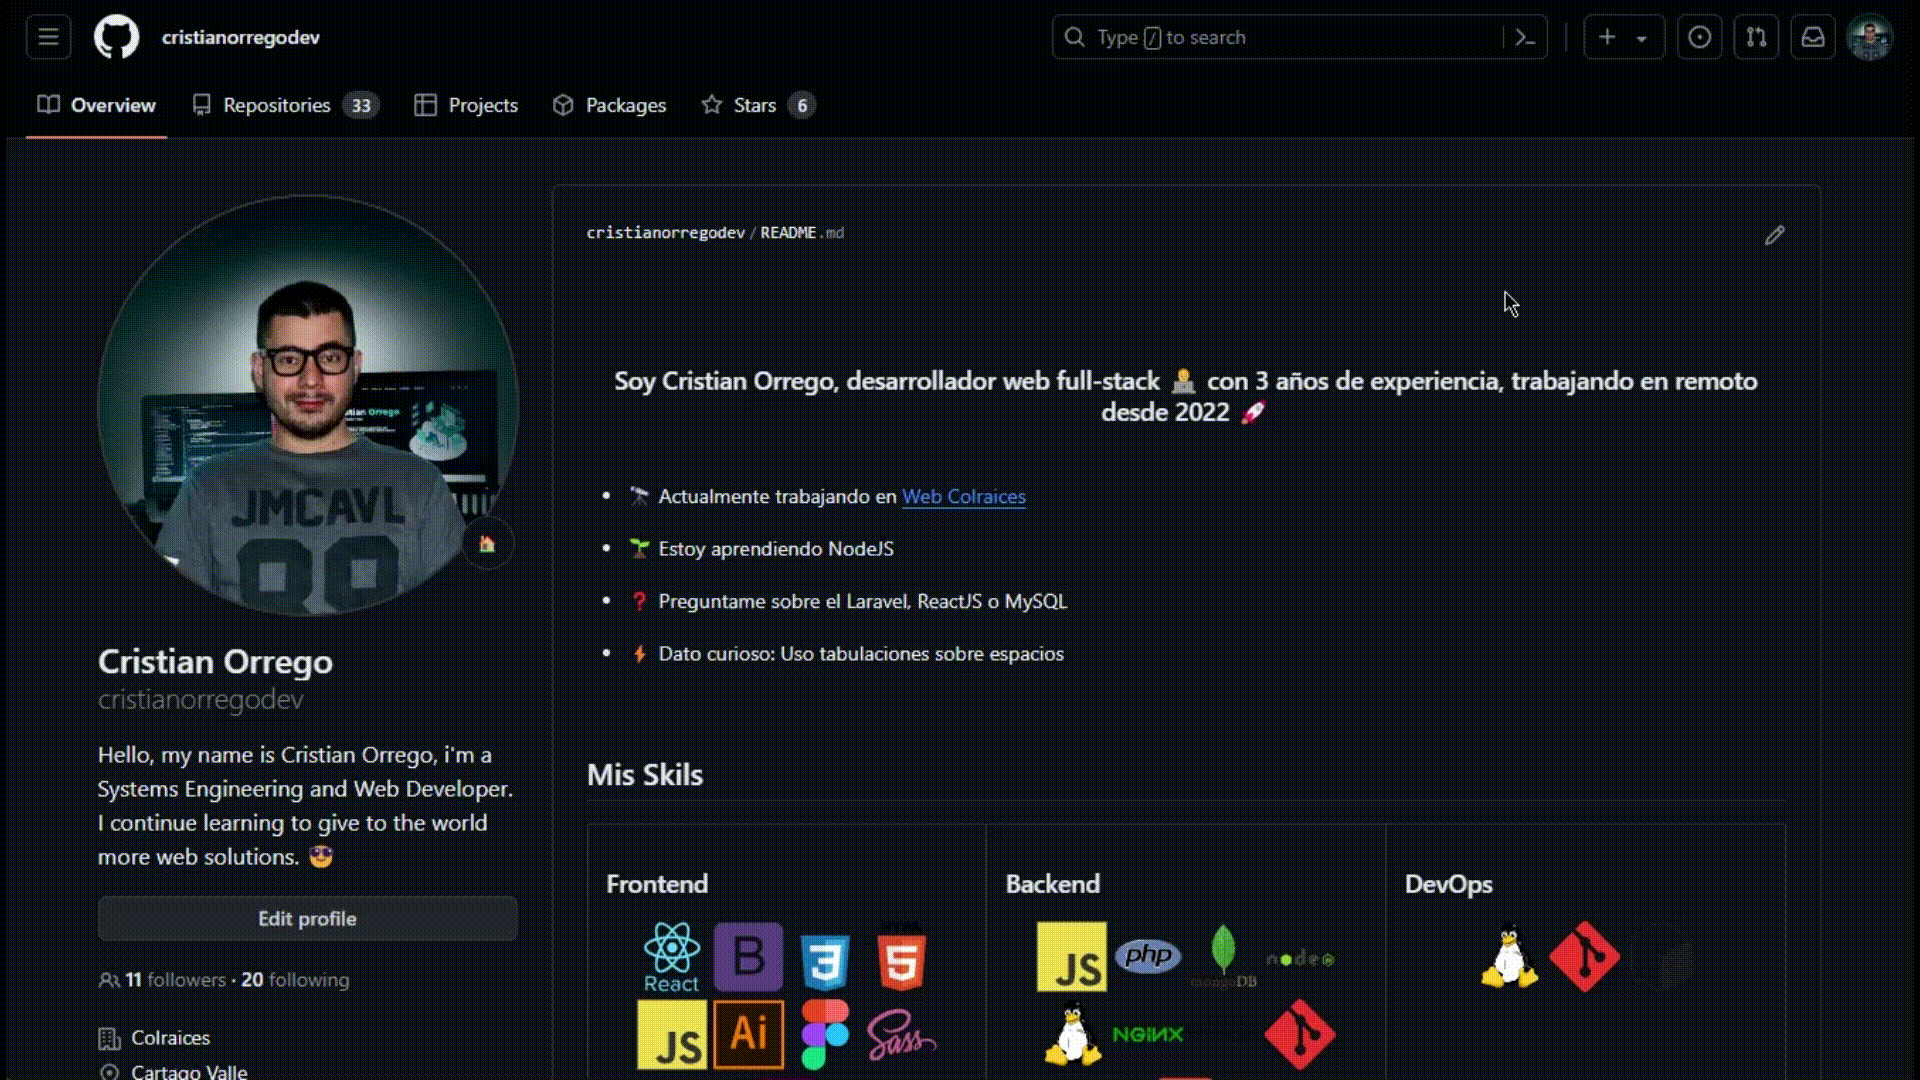The width and height of the screenshot is (1920, 1080).
Task: Open the Repositories tab
Action: point(277,104)
